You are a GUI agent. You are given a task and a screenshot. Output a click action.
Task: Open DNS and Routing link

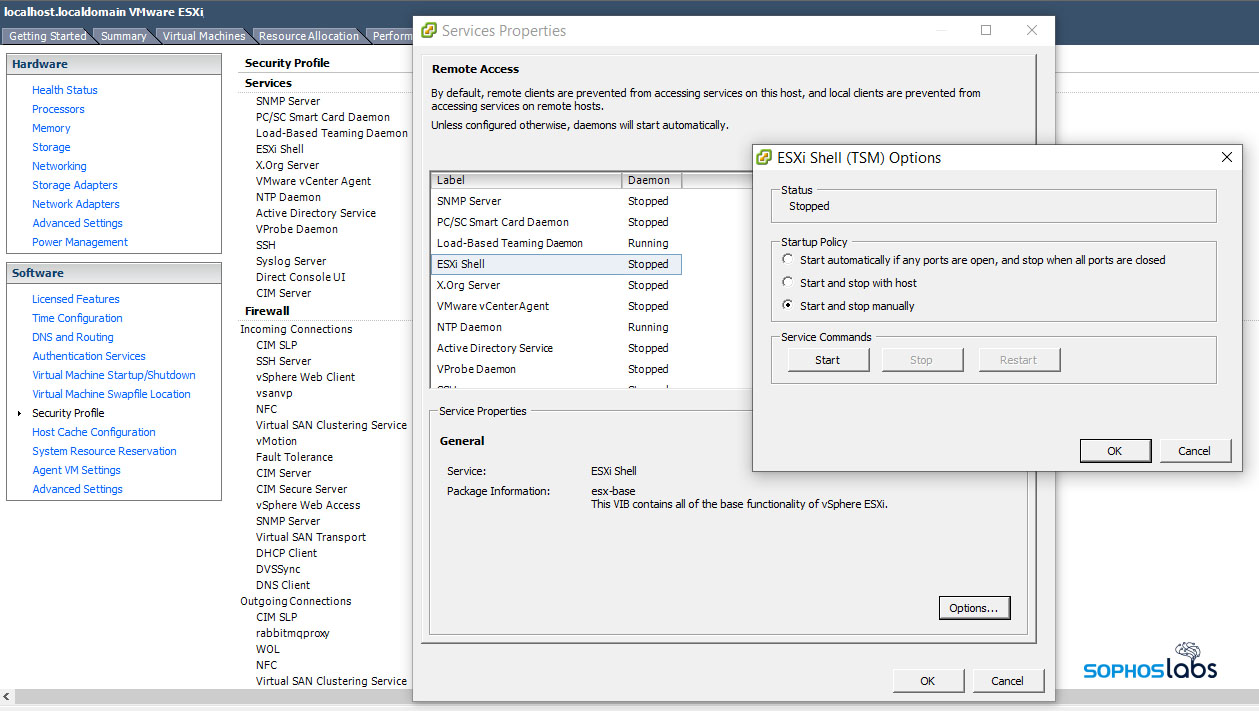click(x=73, y=337)
